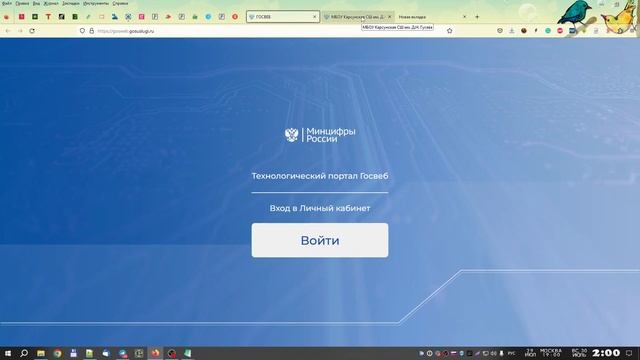Click the 2:00 taskbar clock
640x360 pixels.
pyautogui.click(x=606, y=353)
